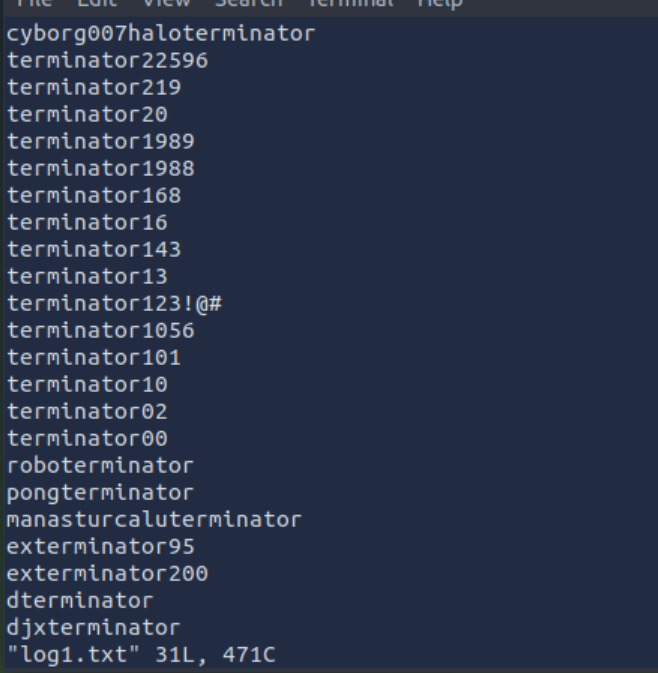This screenshot has width=658, height=673.
Task: Click the roboterminator line
Action: pos(100,465)
